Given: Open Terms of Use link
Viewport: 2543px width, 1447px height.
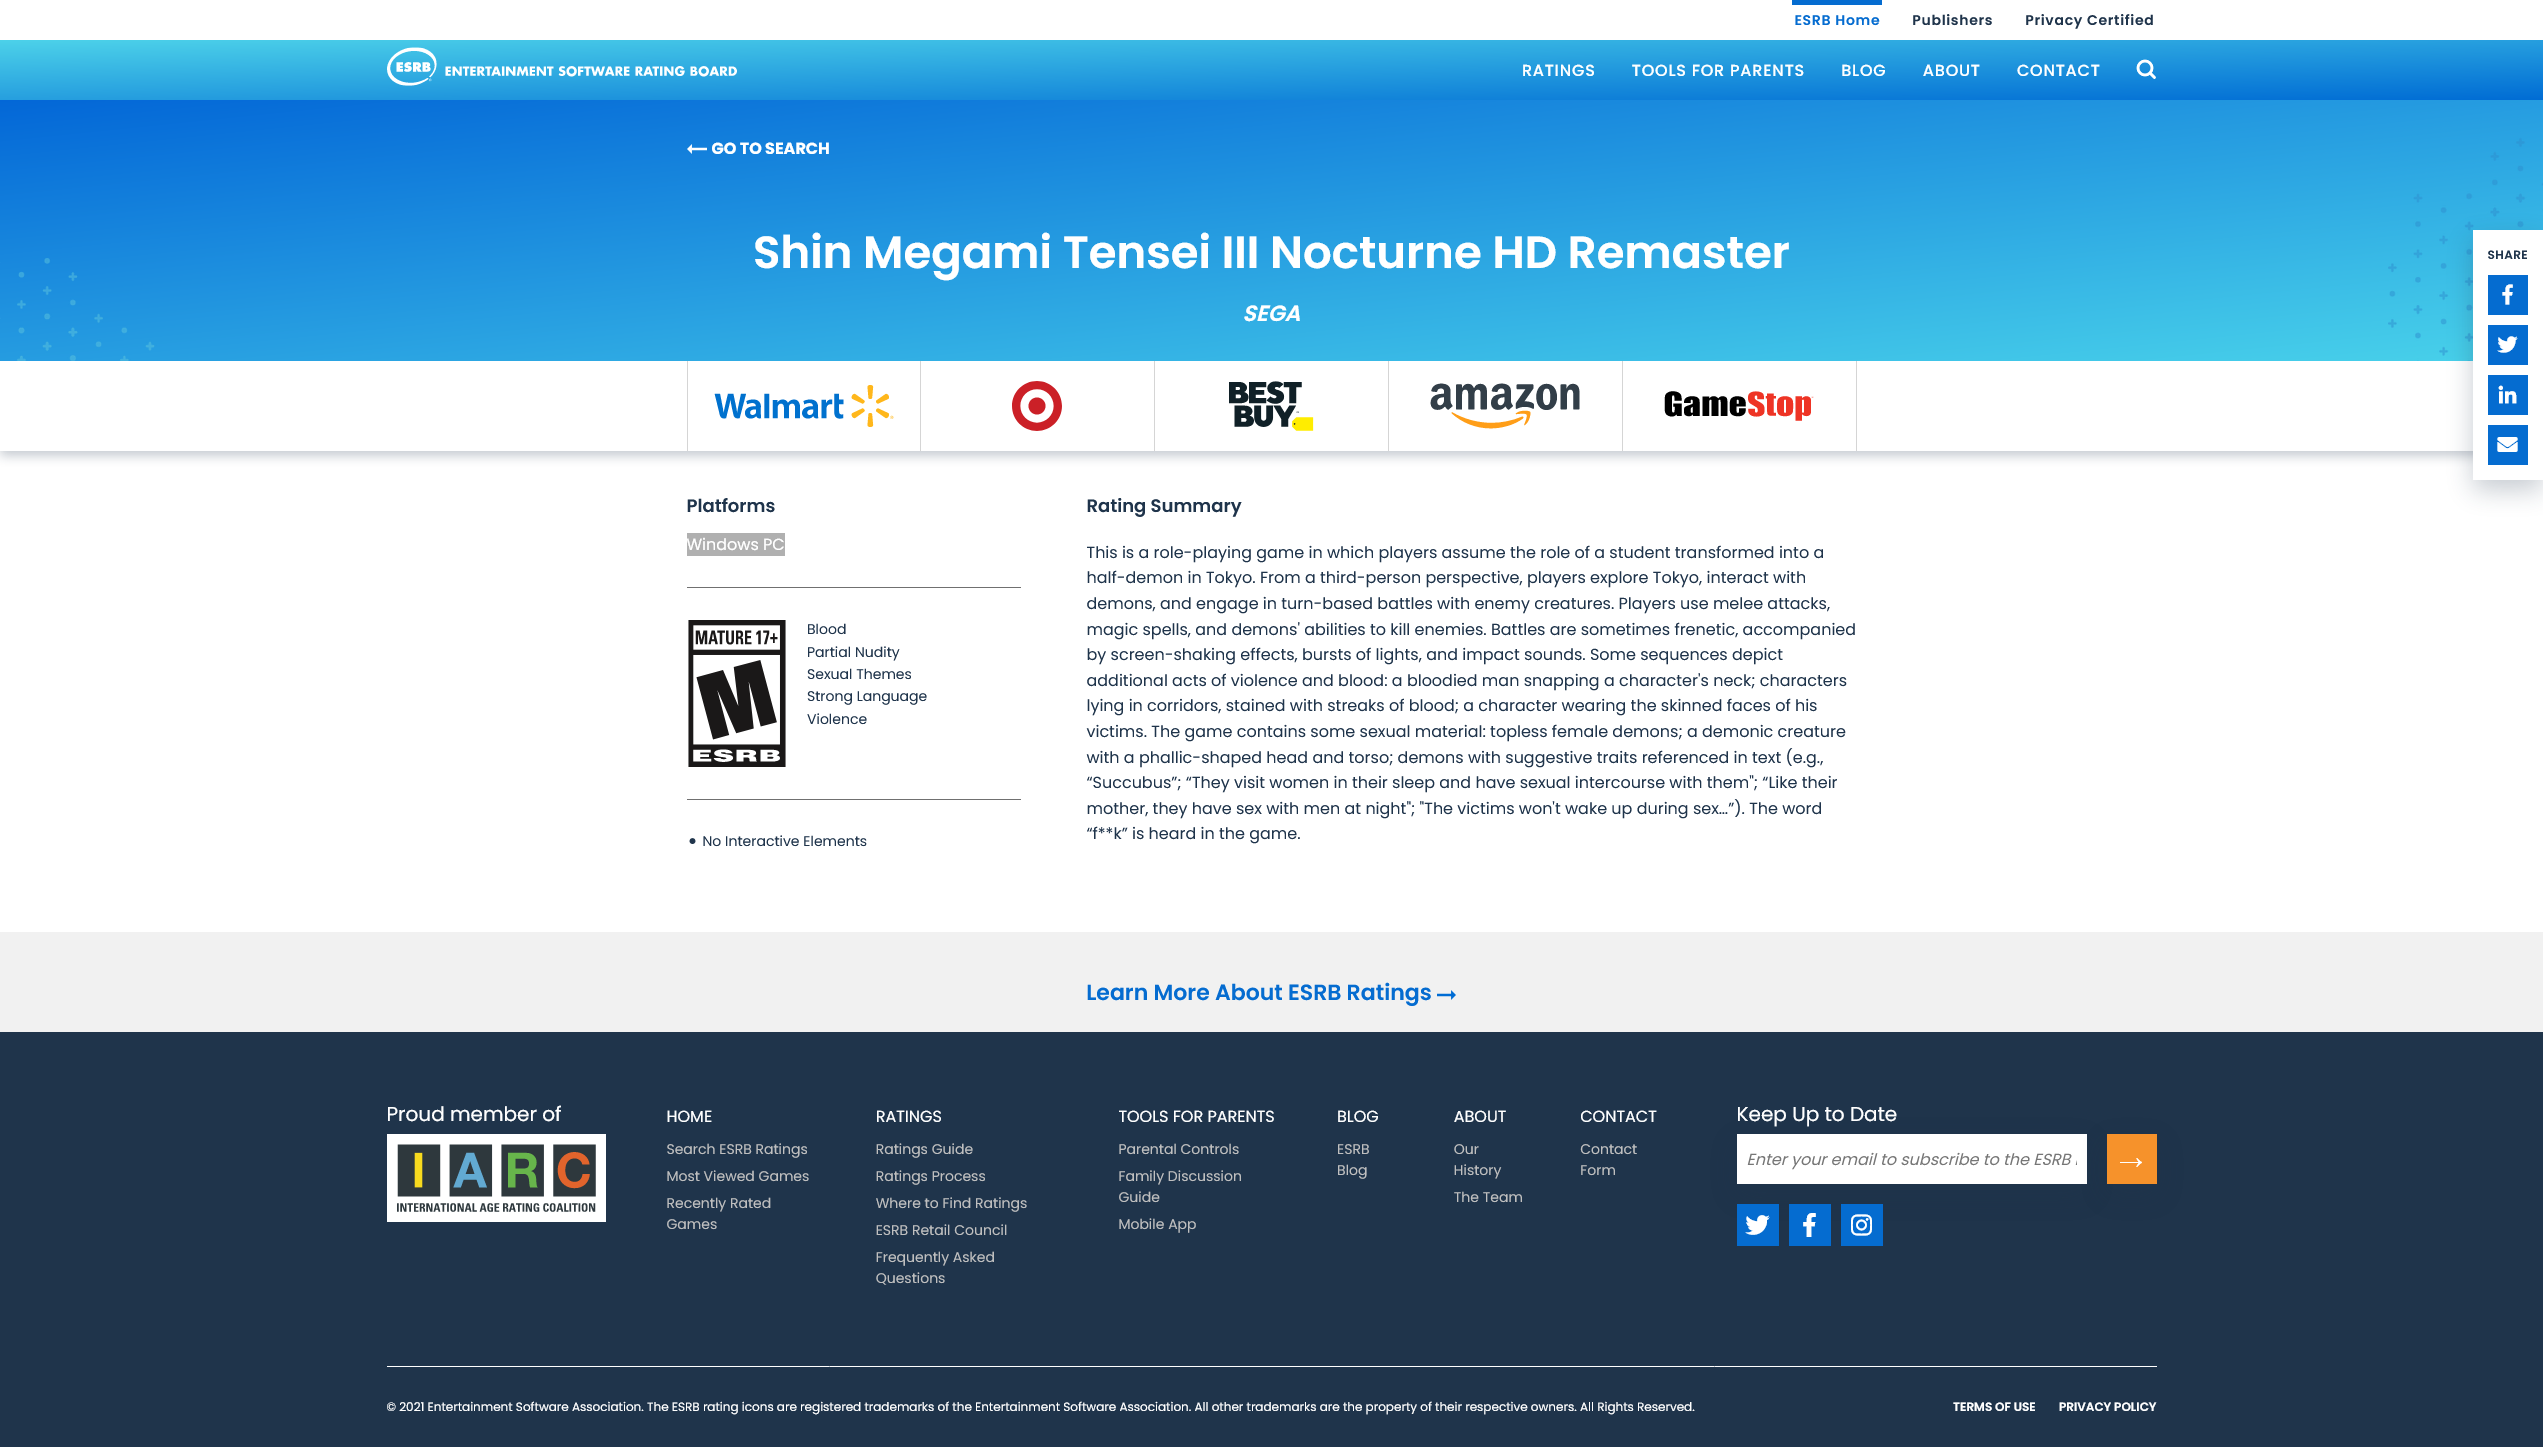Looking at the screenshot, I should (x=1994, y=1406).
